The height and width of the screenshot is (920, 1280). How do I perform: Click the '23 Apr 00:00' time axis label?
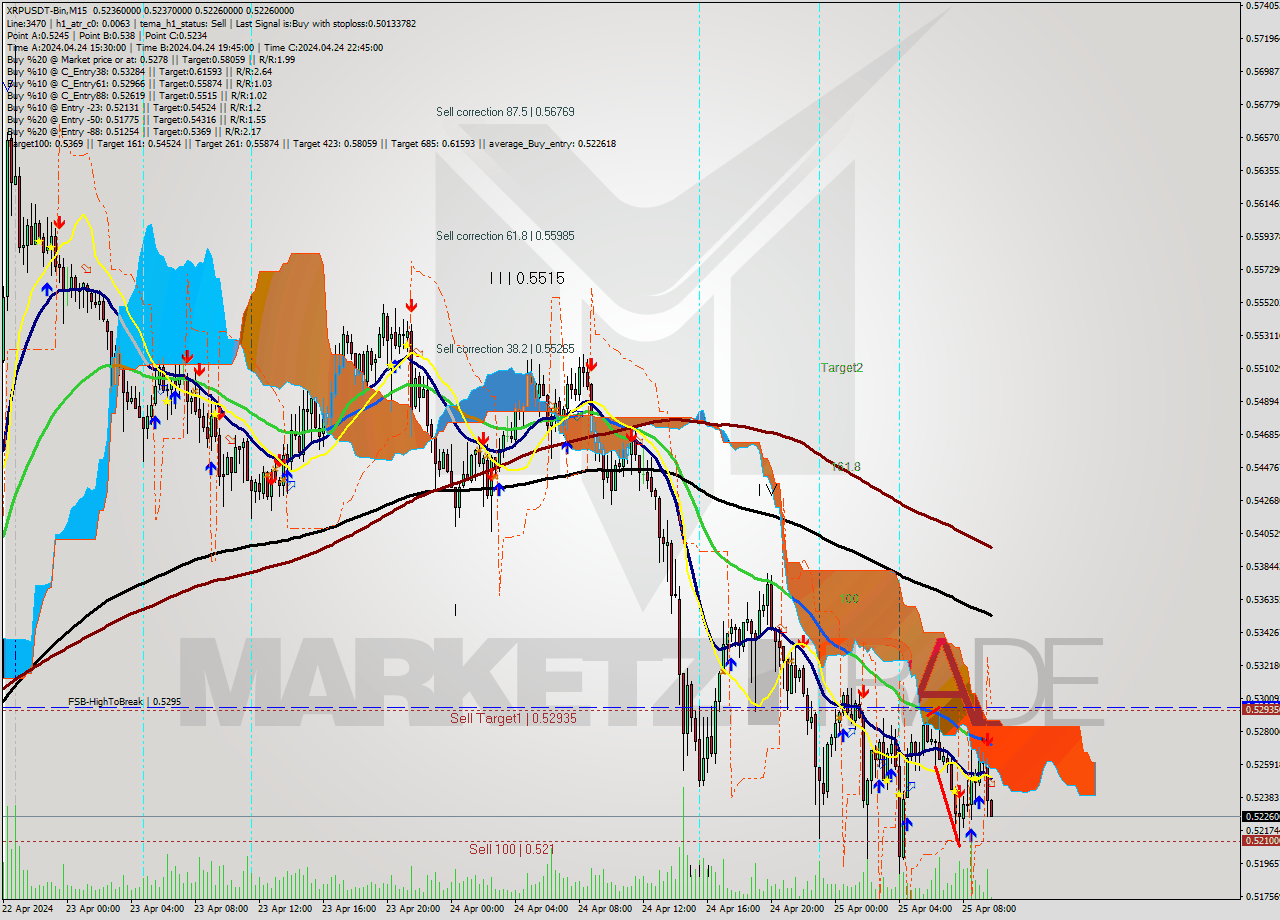point(92,908)
